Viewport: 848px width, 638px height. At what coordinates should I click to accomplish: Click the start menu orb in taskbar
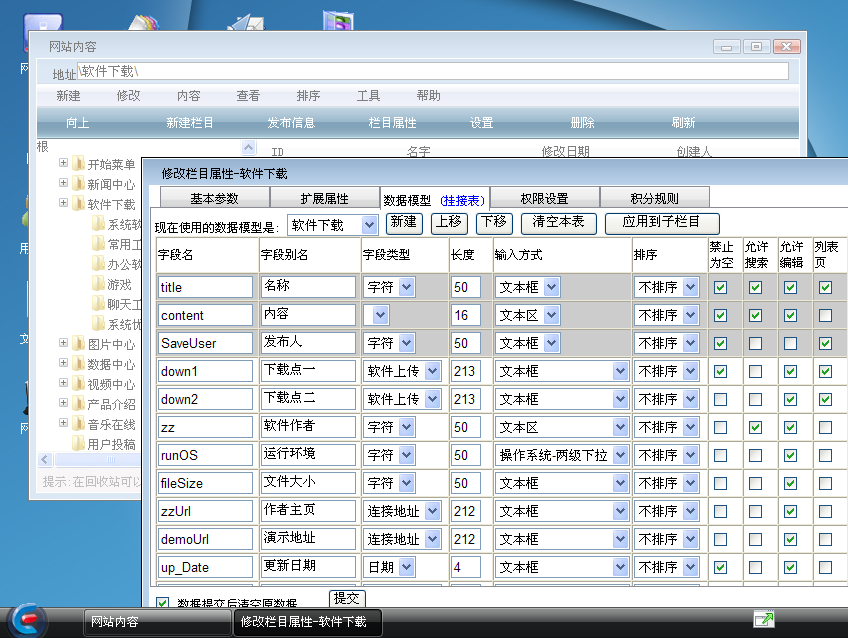click(27, 619)
